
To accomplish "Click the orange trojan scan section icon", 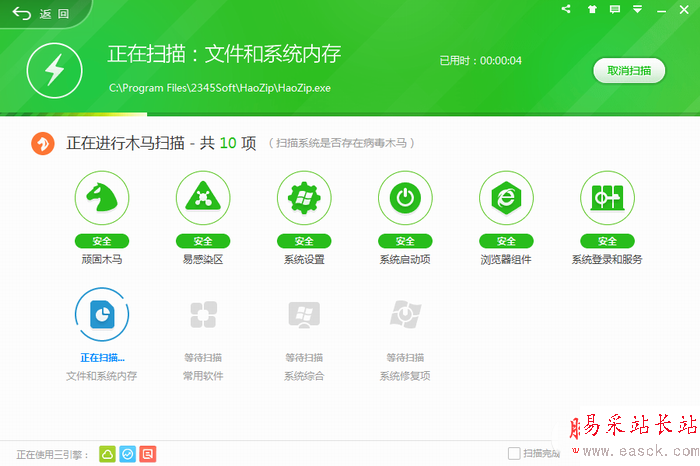I will pos(43,143).
